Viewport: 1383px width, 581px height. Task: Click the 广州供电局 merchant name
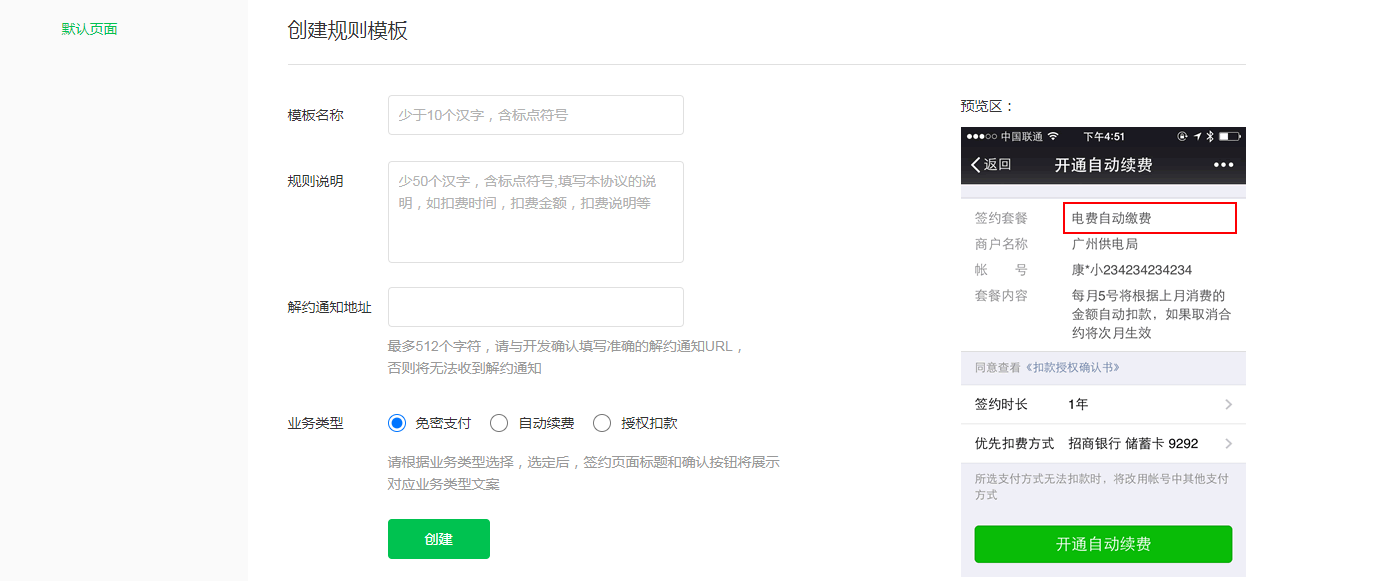click(x=1105, y=244)
